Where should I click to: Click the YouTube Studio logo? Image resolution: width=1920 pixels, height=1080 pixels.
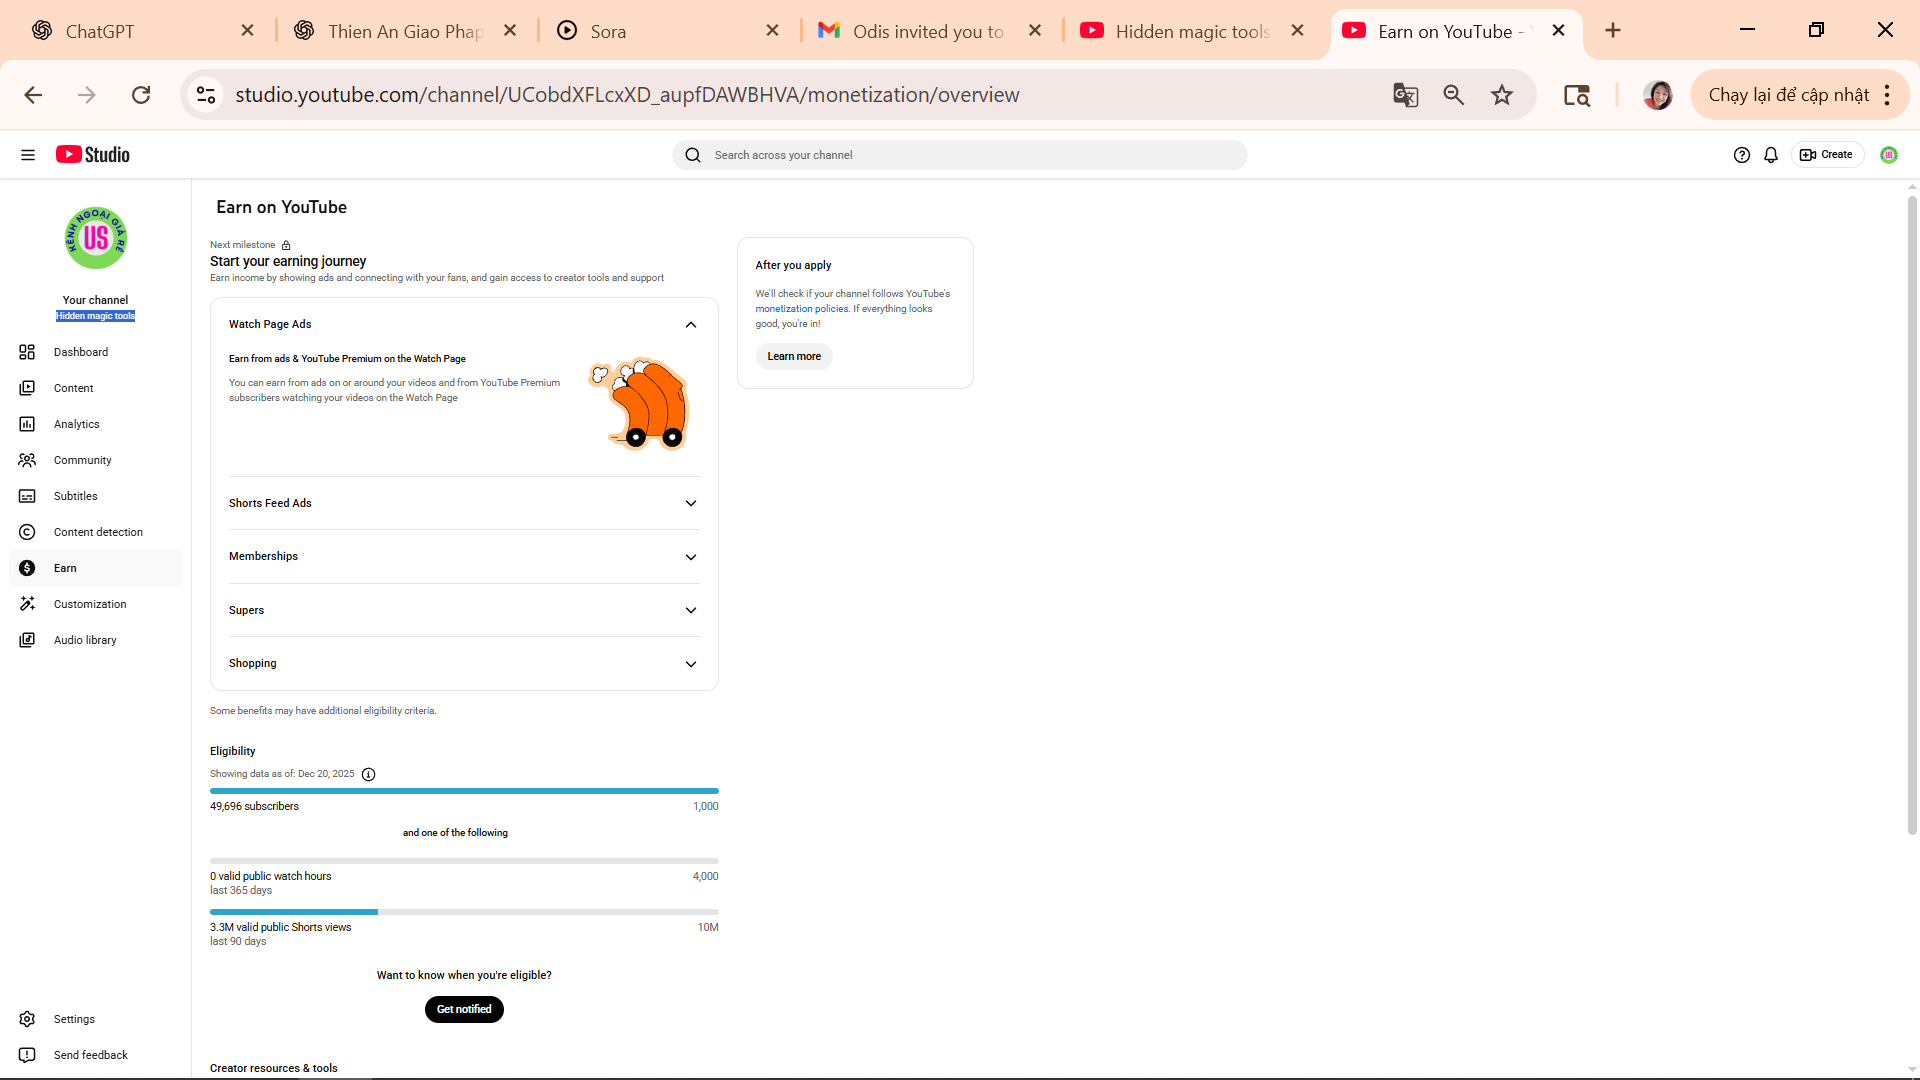(x=93, y=155)
